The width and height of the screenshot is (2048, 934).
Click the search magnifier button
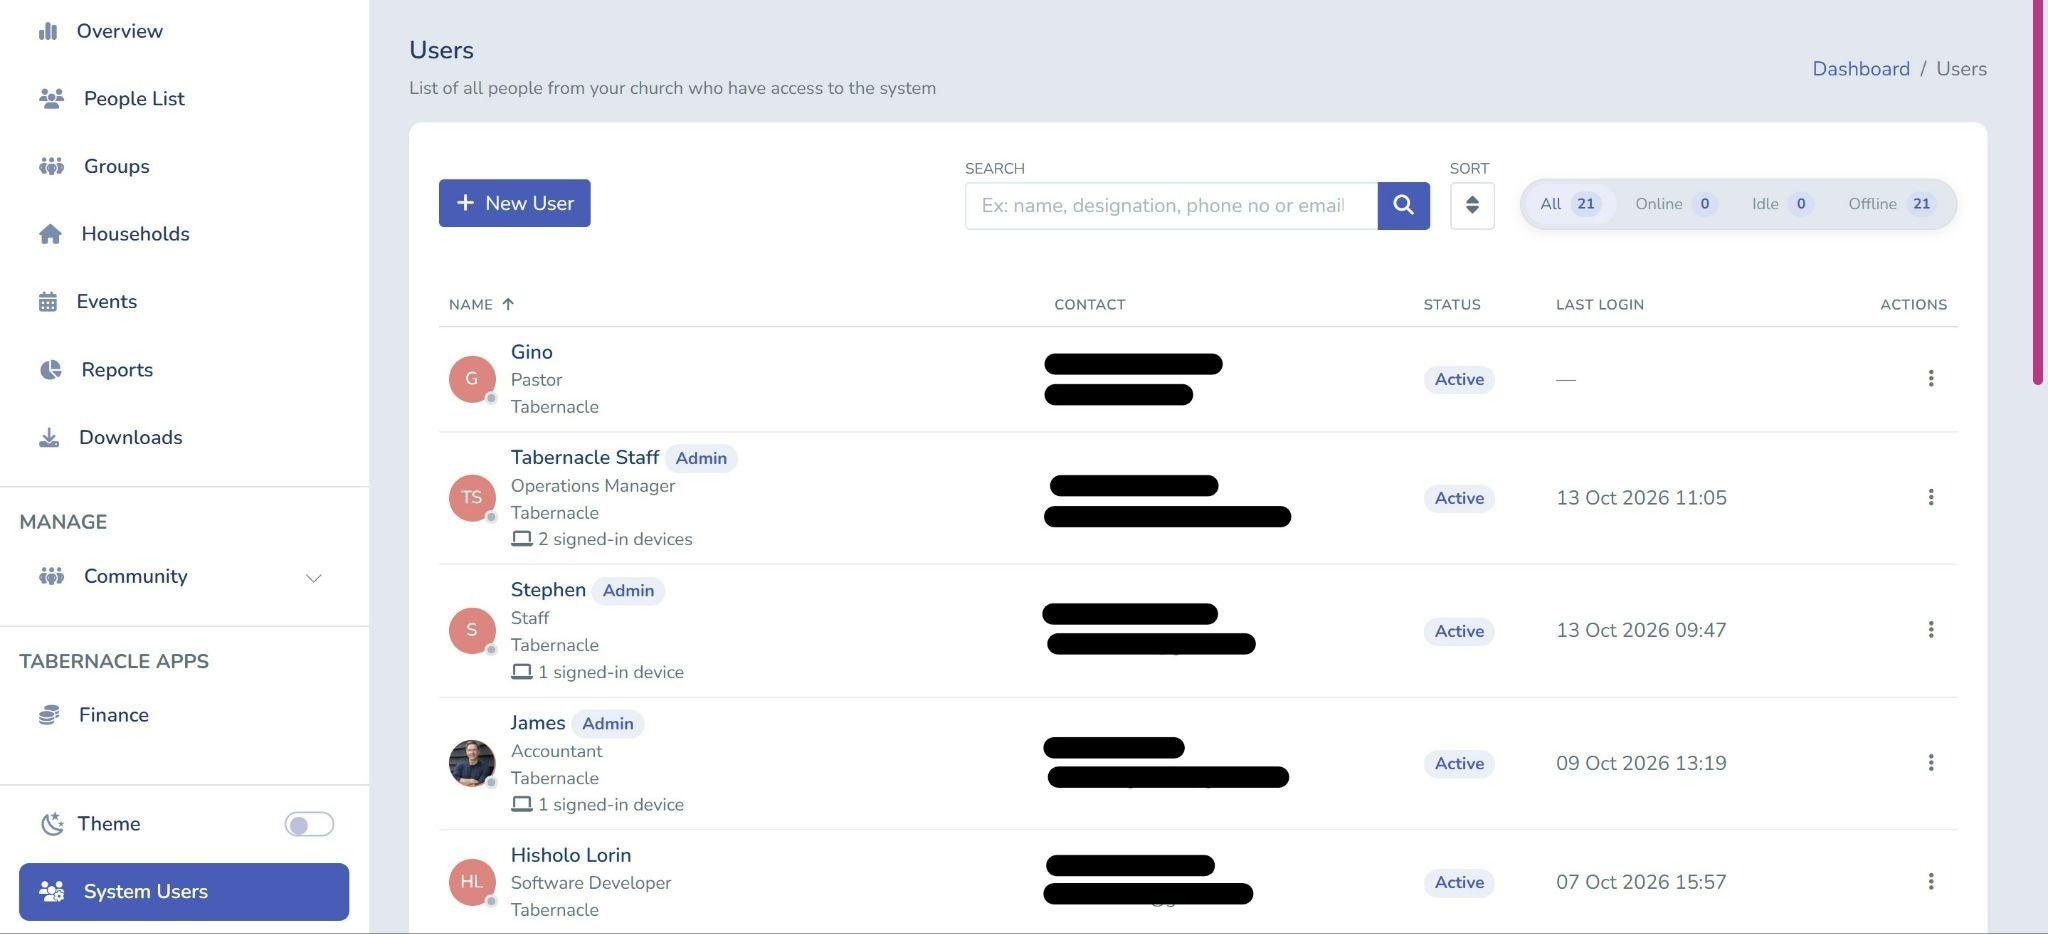point(1403,205)
